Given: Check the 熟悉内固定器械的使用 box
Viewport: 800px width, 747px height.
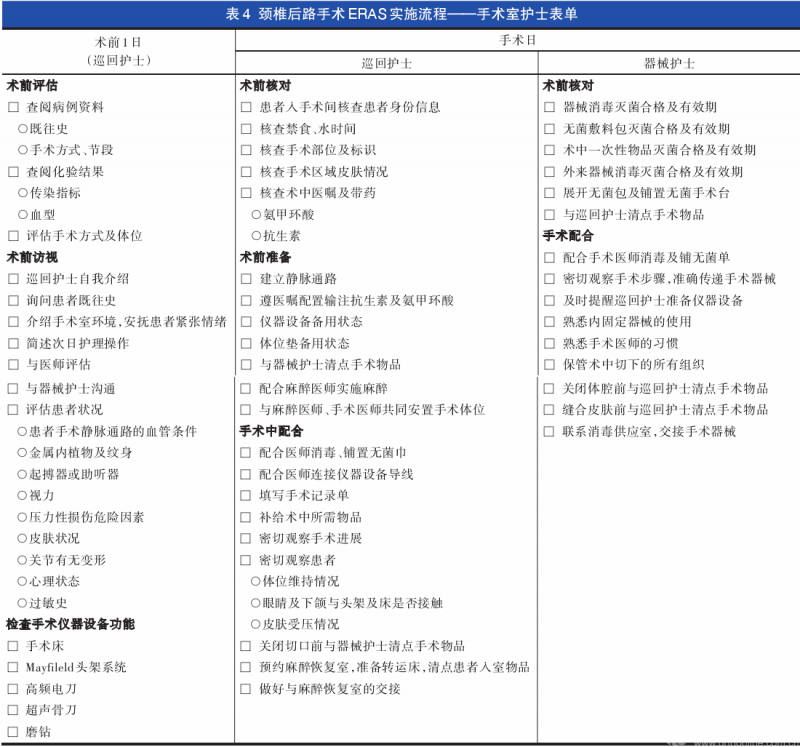Looking at the screenshot, I should click(549, 322).
